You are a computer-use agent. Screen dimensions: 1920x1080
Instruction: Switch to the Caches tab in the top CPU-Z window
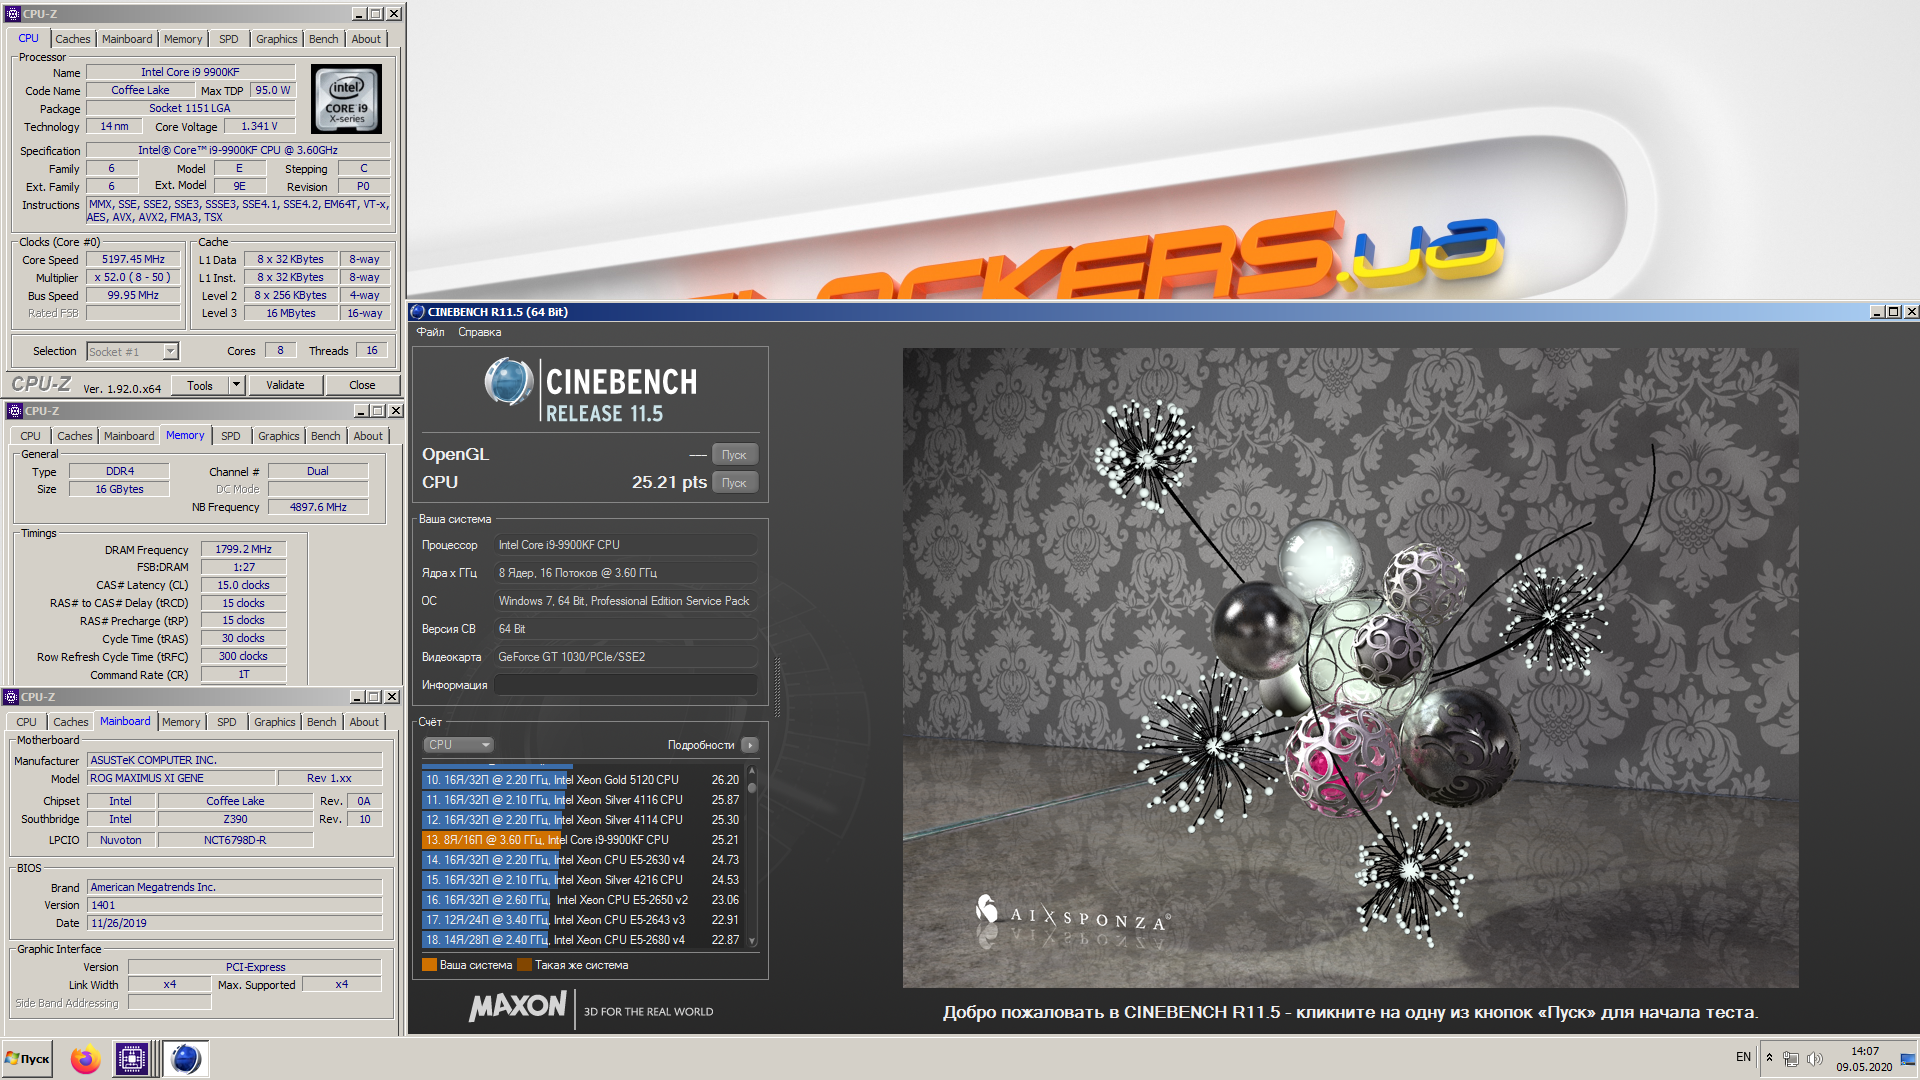pyautogui.click(x=73, y=39)
